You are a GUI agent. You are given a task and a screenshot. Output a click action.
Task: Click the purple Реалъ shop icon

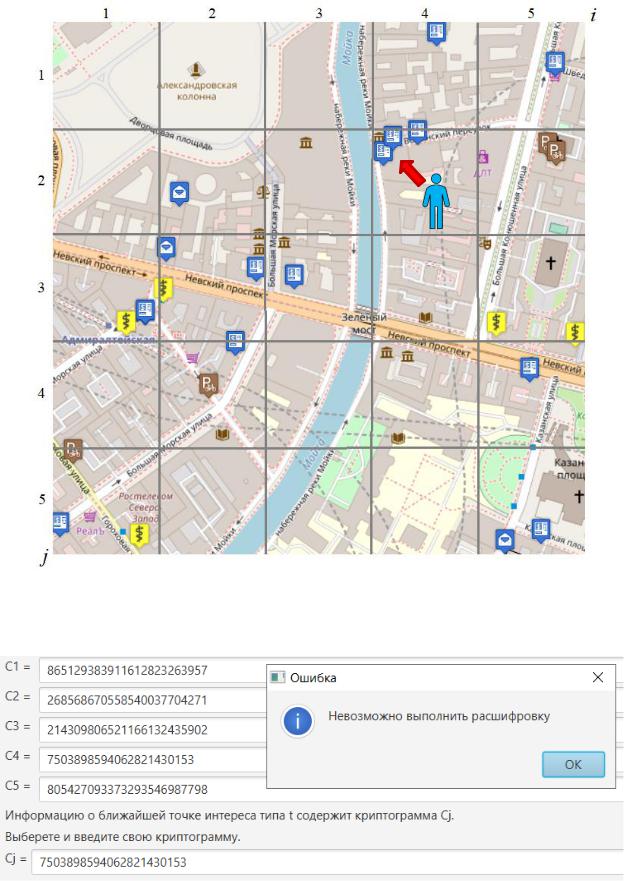tap(89, 516)
